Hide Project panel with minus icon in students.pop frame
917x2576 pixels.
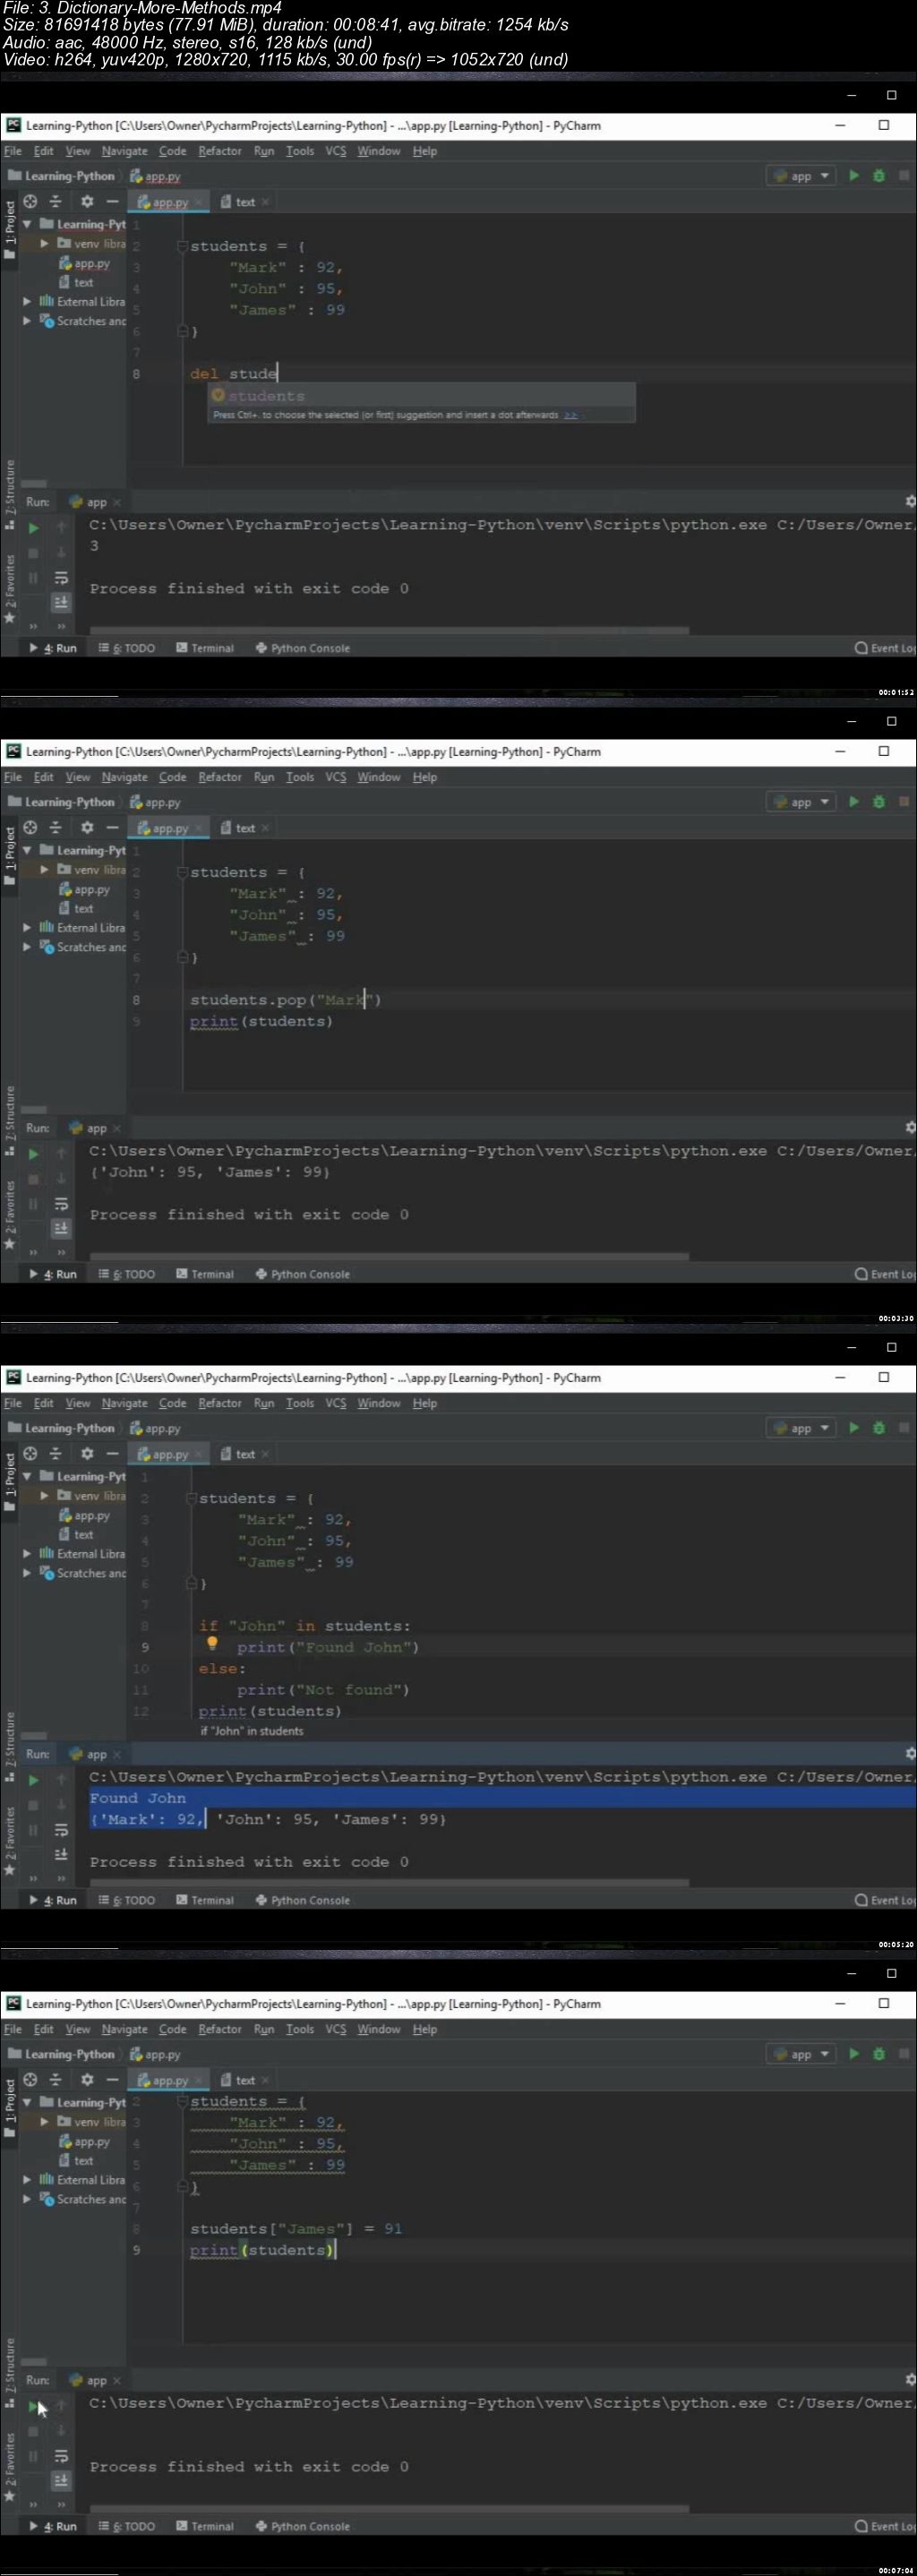113,827
